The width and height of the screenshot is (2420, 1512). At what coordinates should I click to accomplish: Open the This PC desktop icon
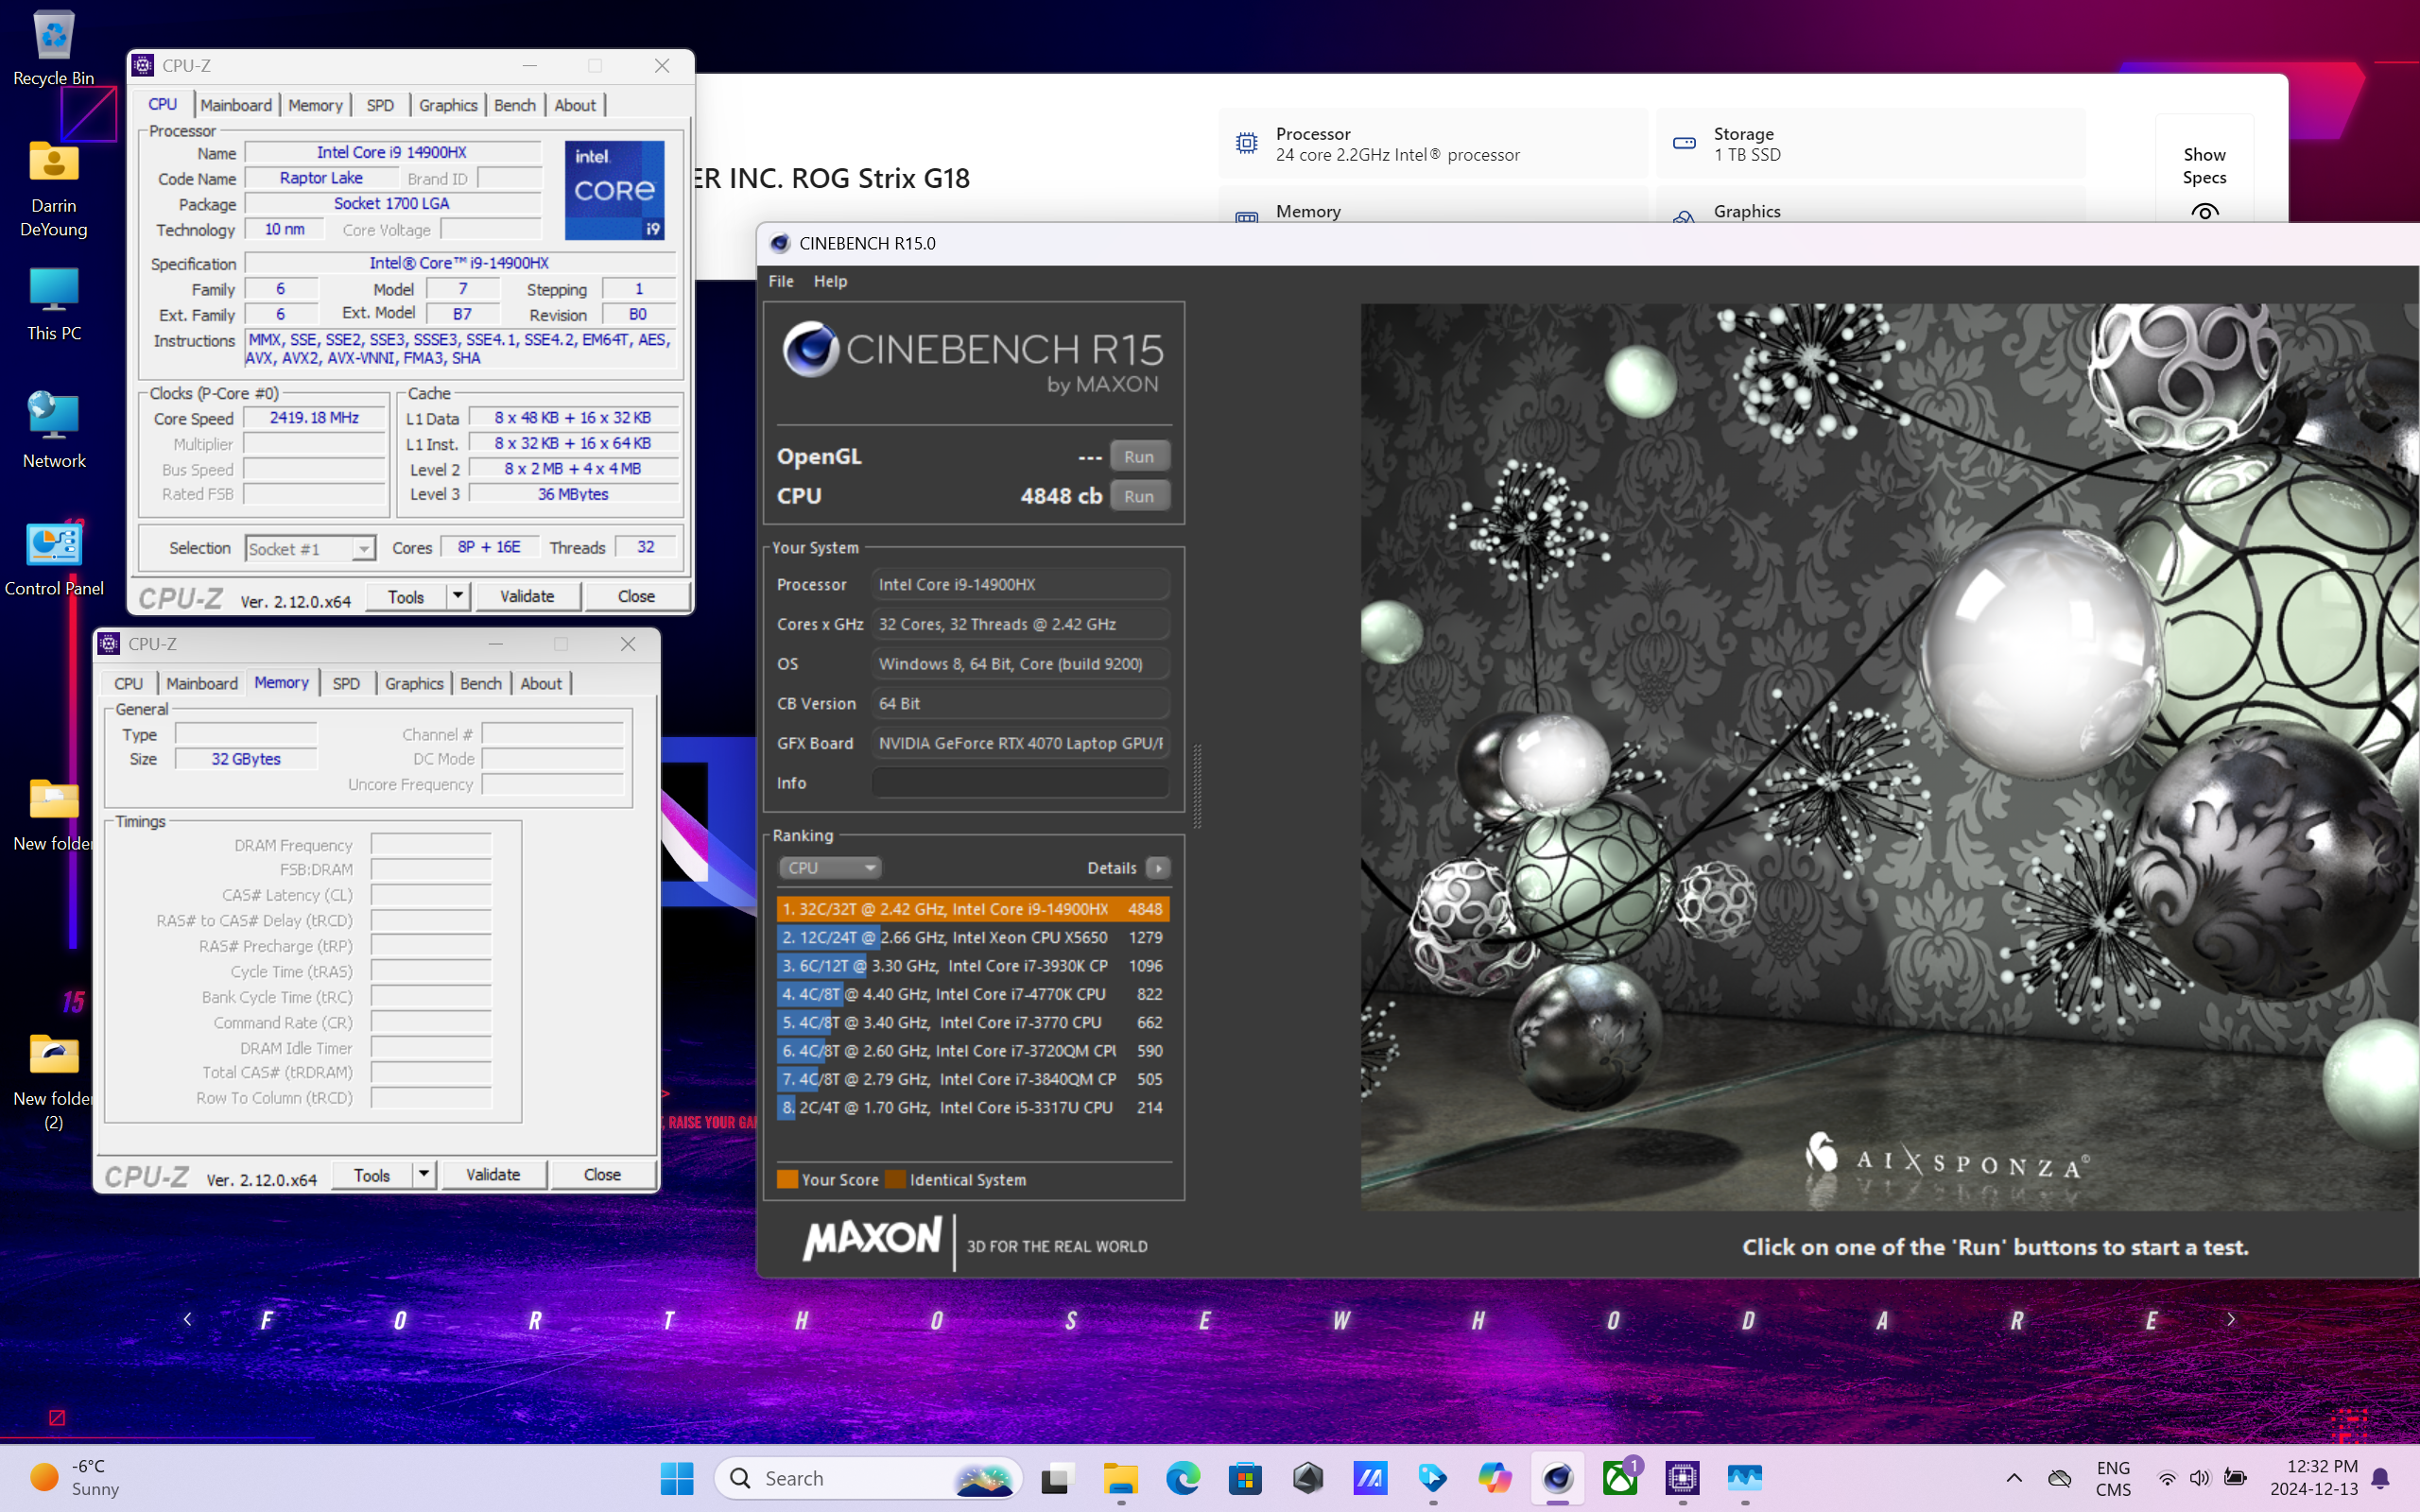(x=54, y=303)
